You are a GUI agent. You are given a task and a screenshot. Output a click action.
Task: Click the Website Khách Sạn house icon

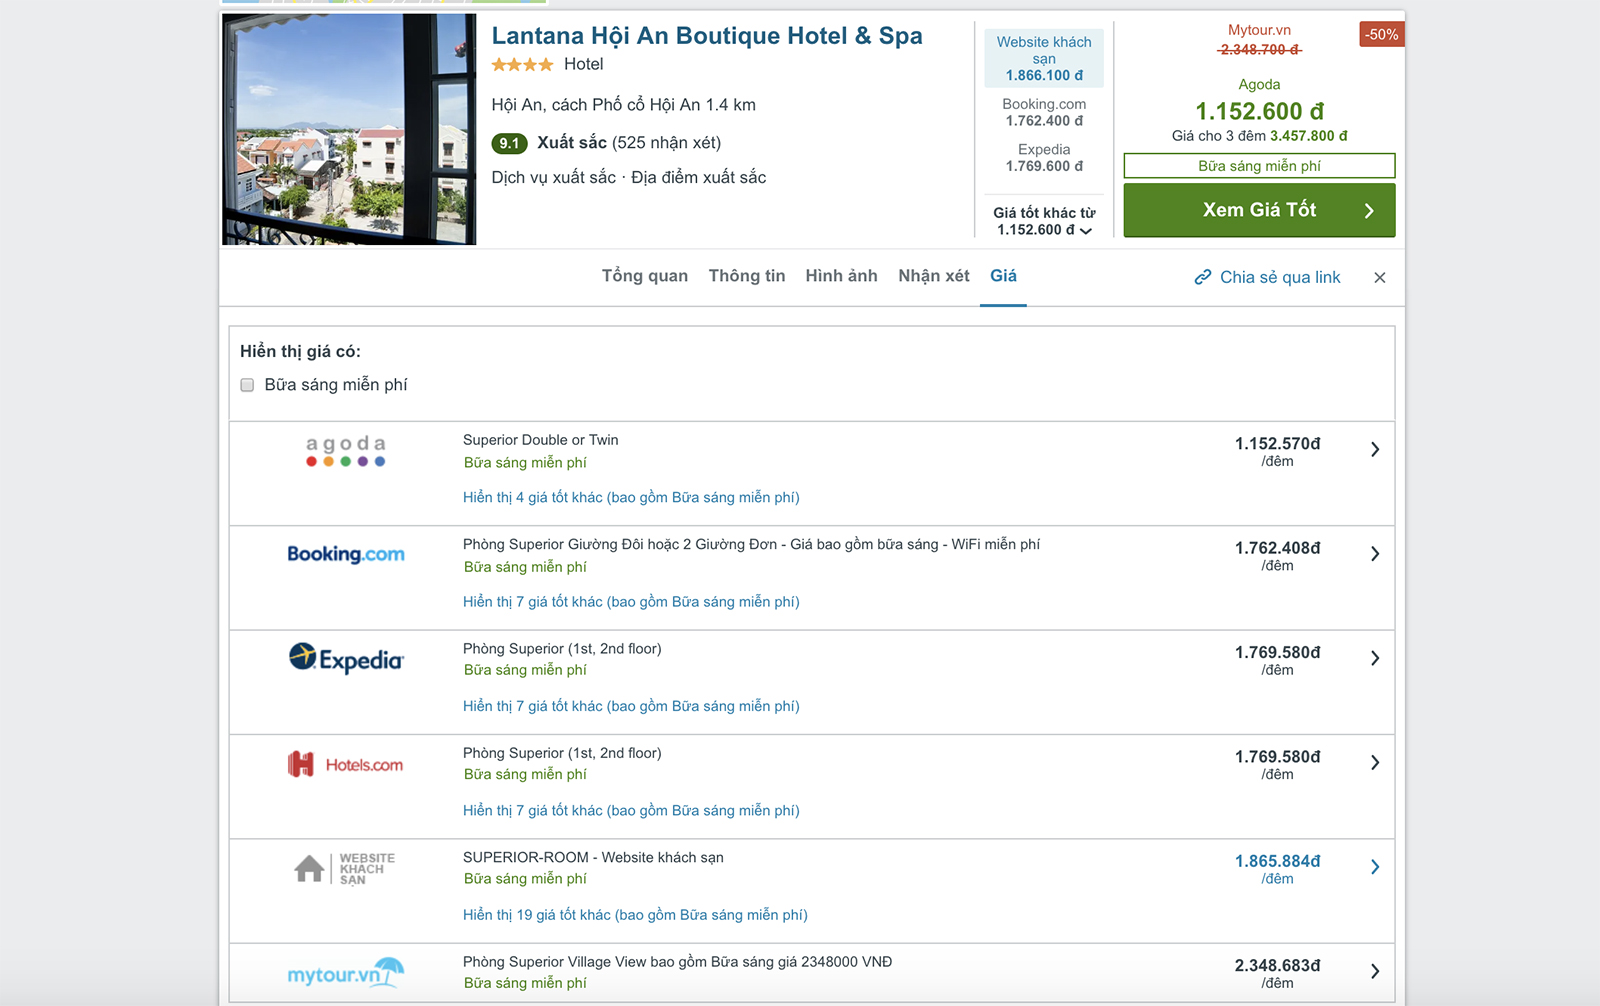309,868
